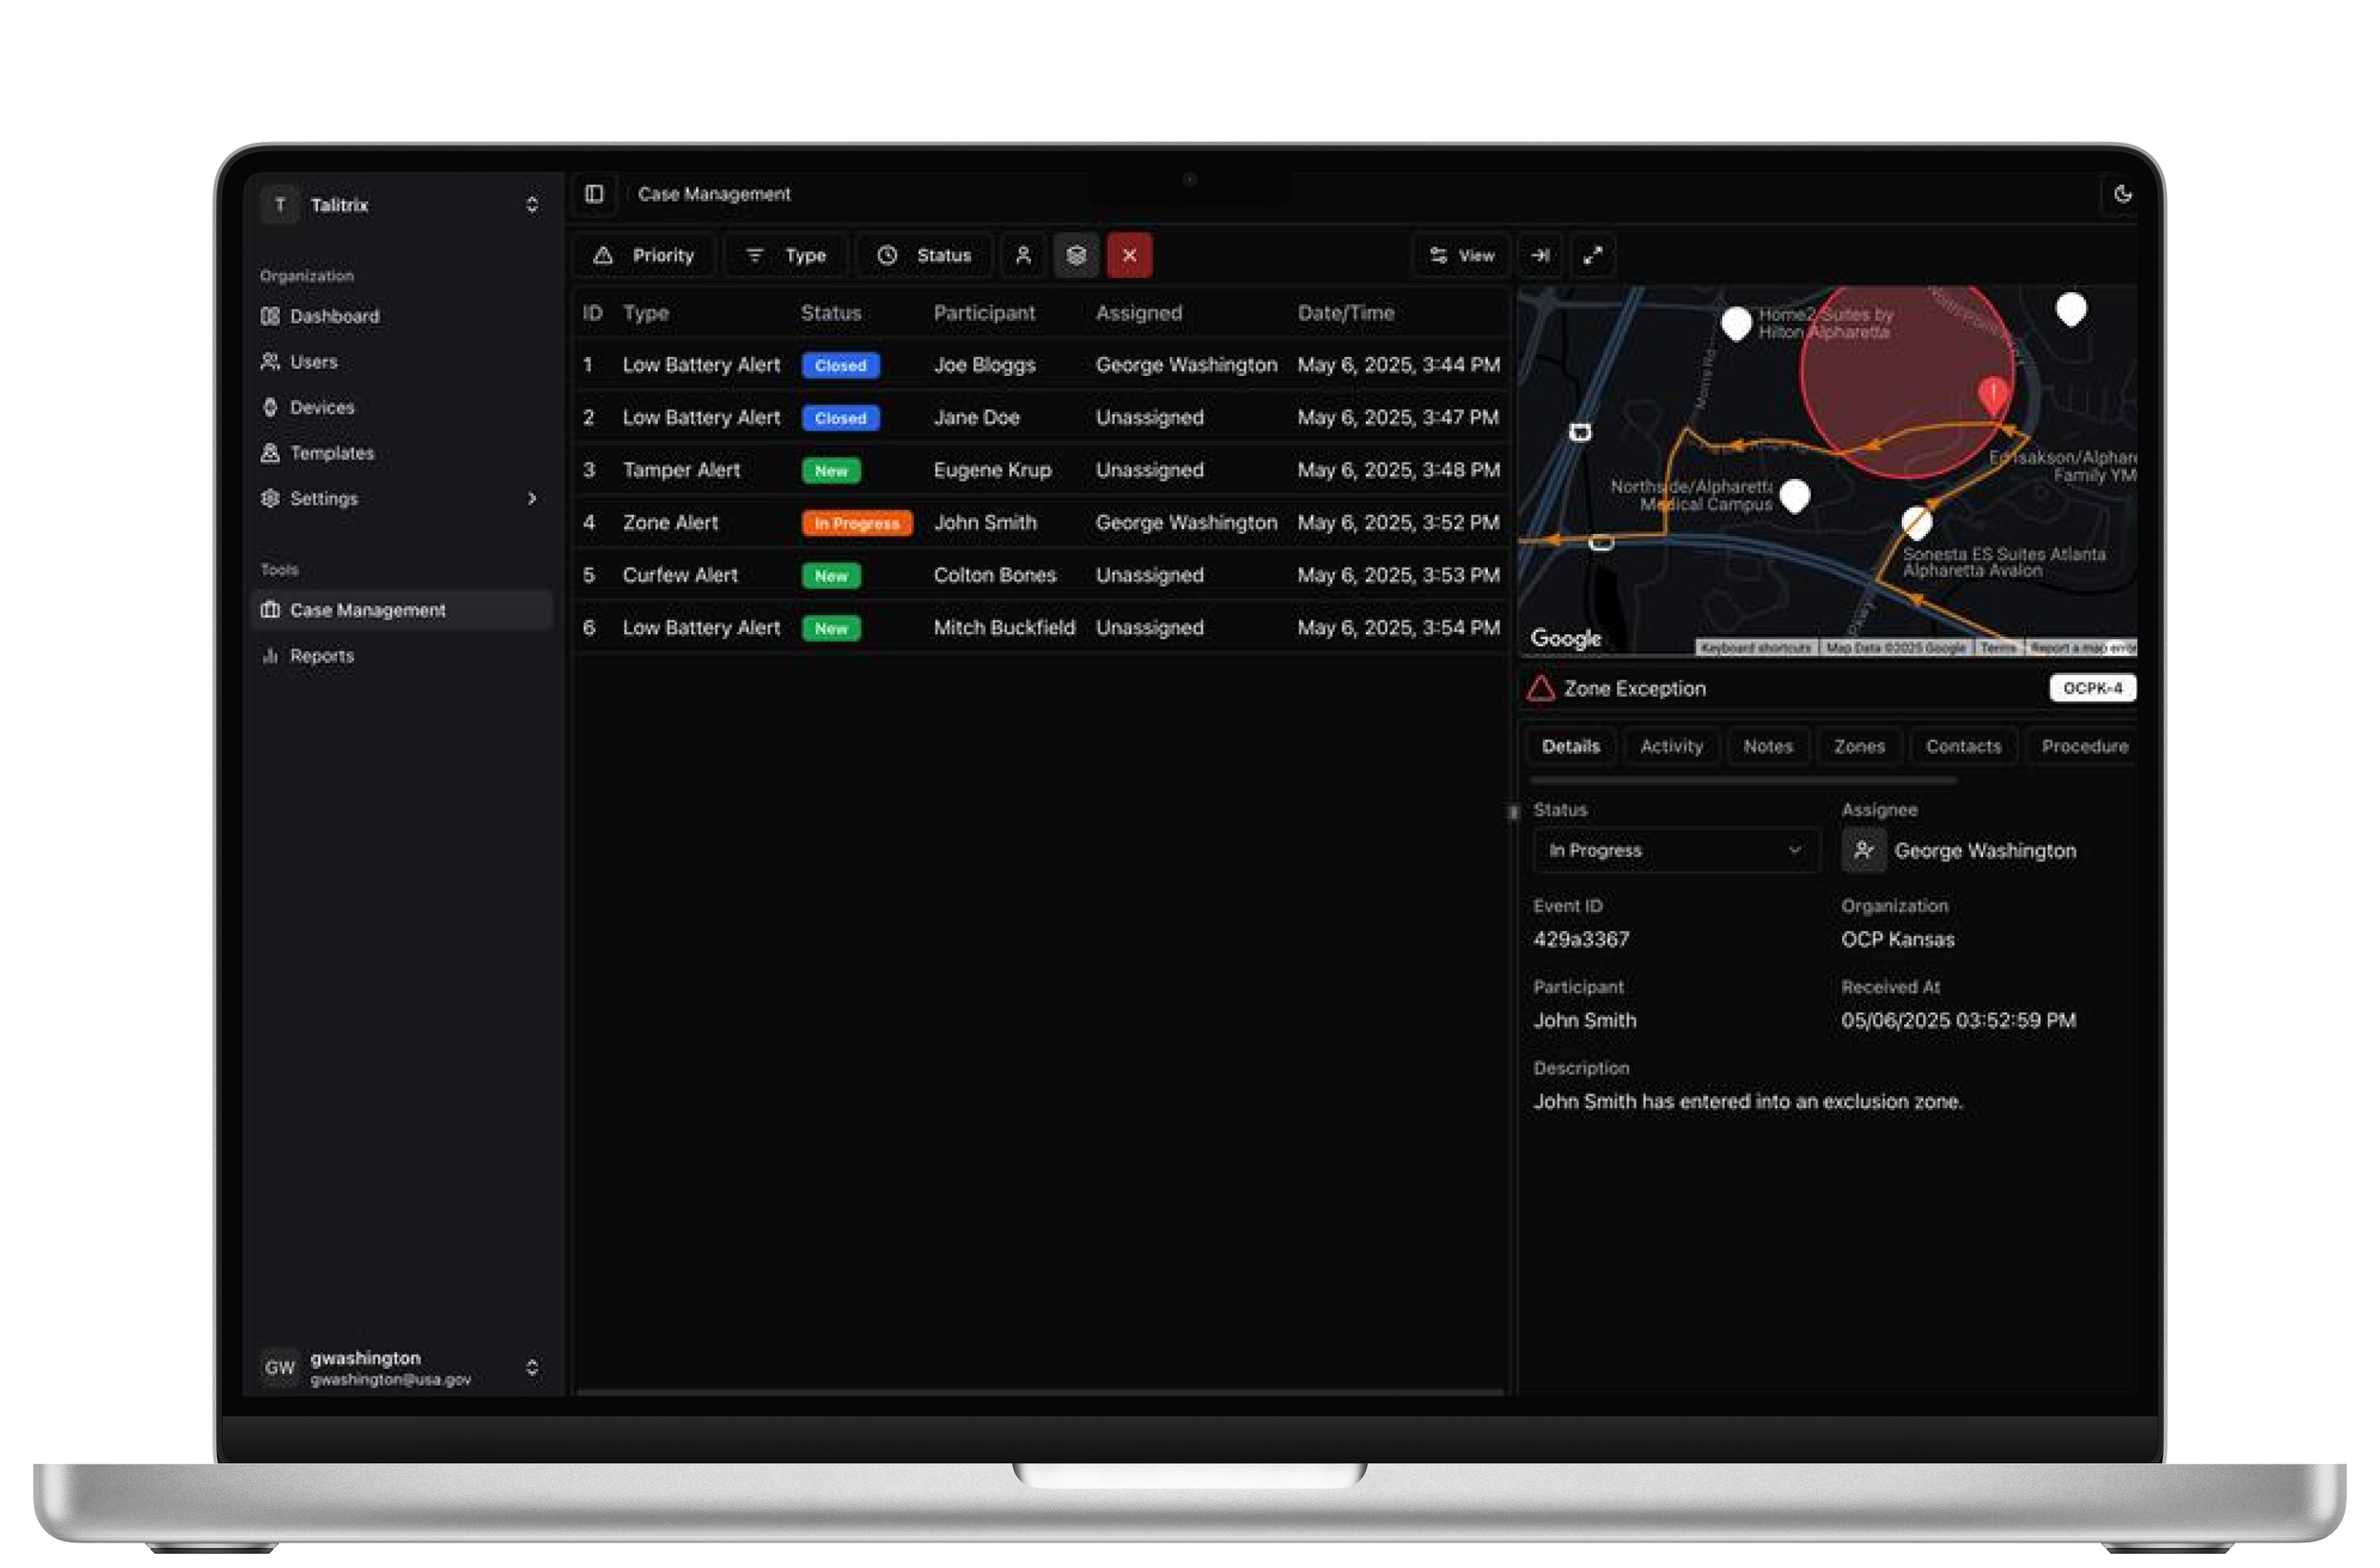The image size is (2380, 1568).
Task: Click the red exclusion zone alert marker
Action: (x=1993, y=394)
